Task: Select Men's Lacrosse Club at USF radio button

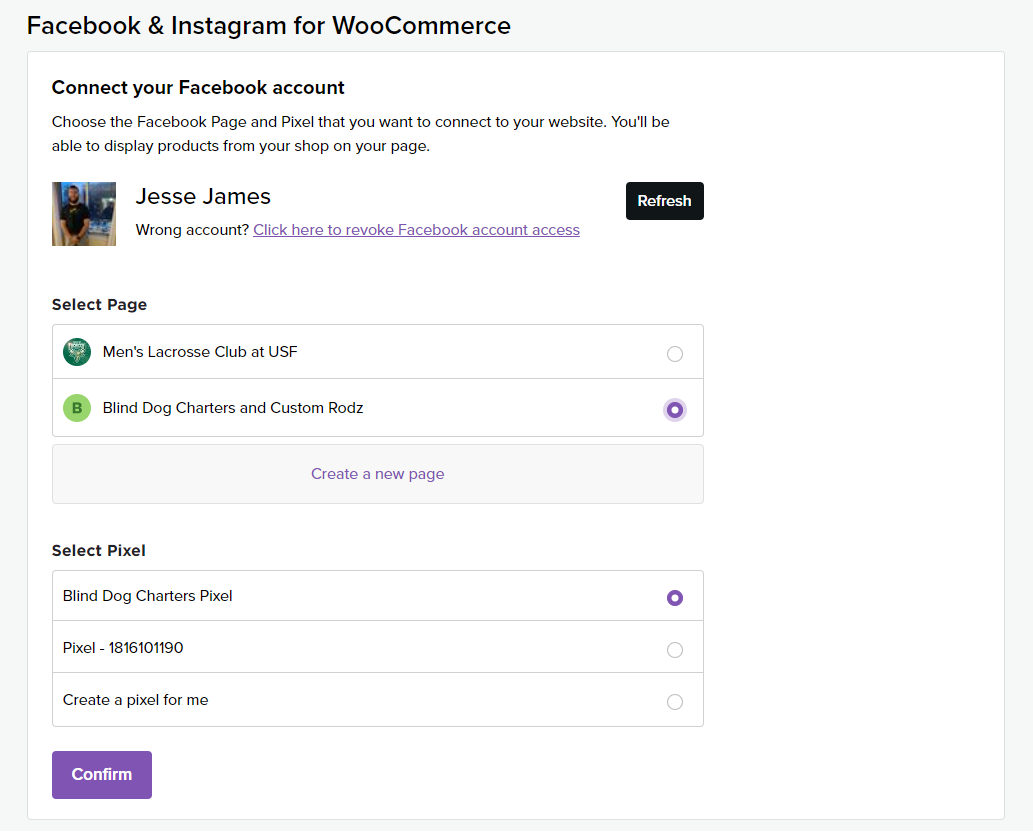Action: click(675, 354)
